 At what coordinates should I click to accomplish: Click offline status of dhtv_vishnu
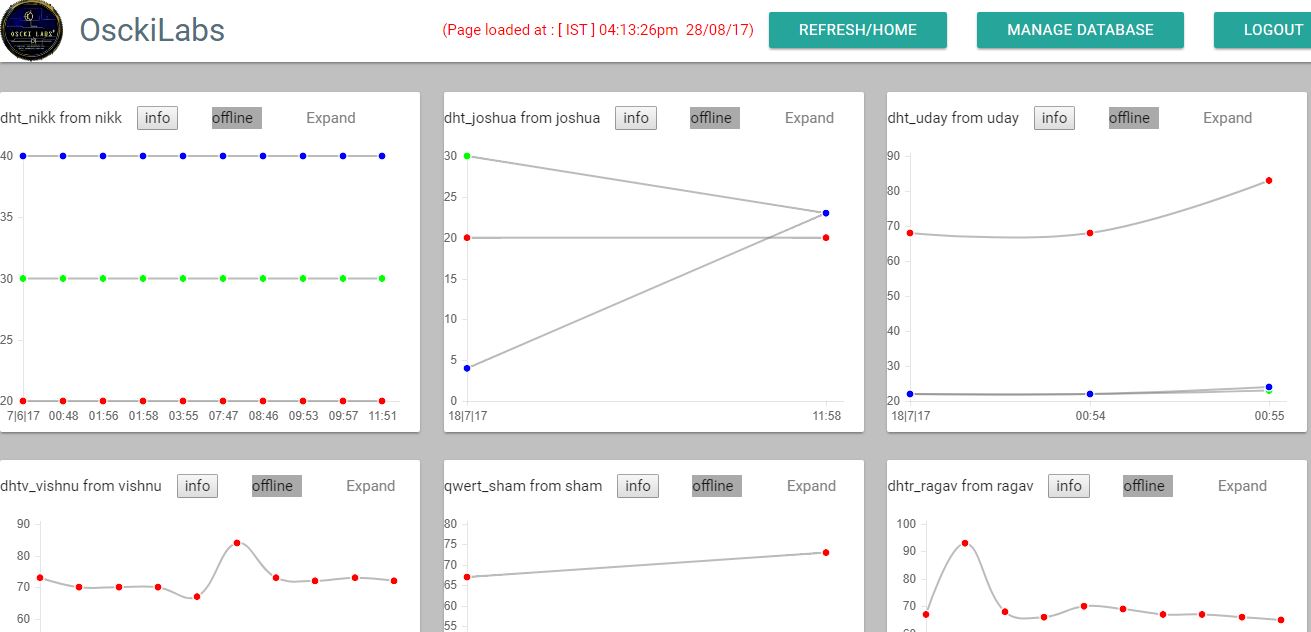277,486
